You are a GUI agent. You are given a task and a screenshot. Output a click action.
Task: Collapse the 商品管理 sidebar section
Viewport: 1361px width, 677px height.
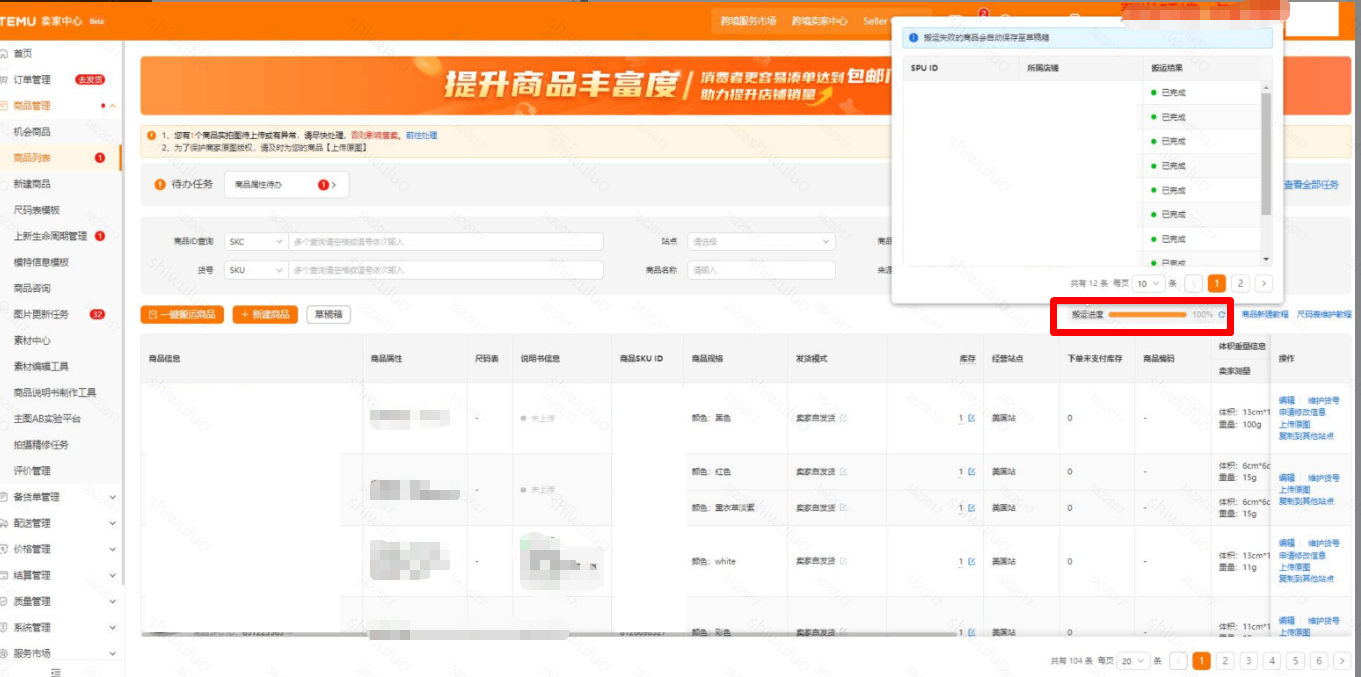(x=112, y=106)
